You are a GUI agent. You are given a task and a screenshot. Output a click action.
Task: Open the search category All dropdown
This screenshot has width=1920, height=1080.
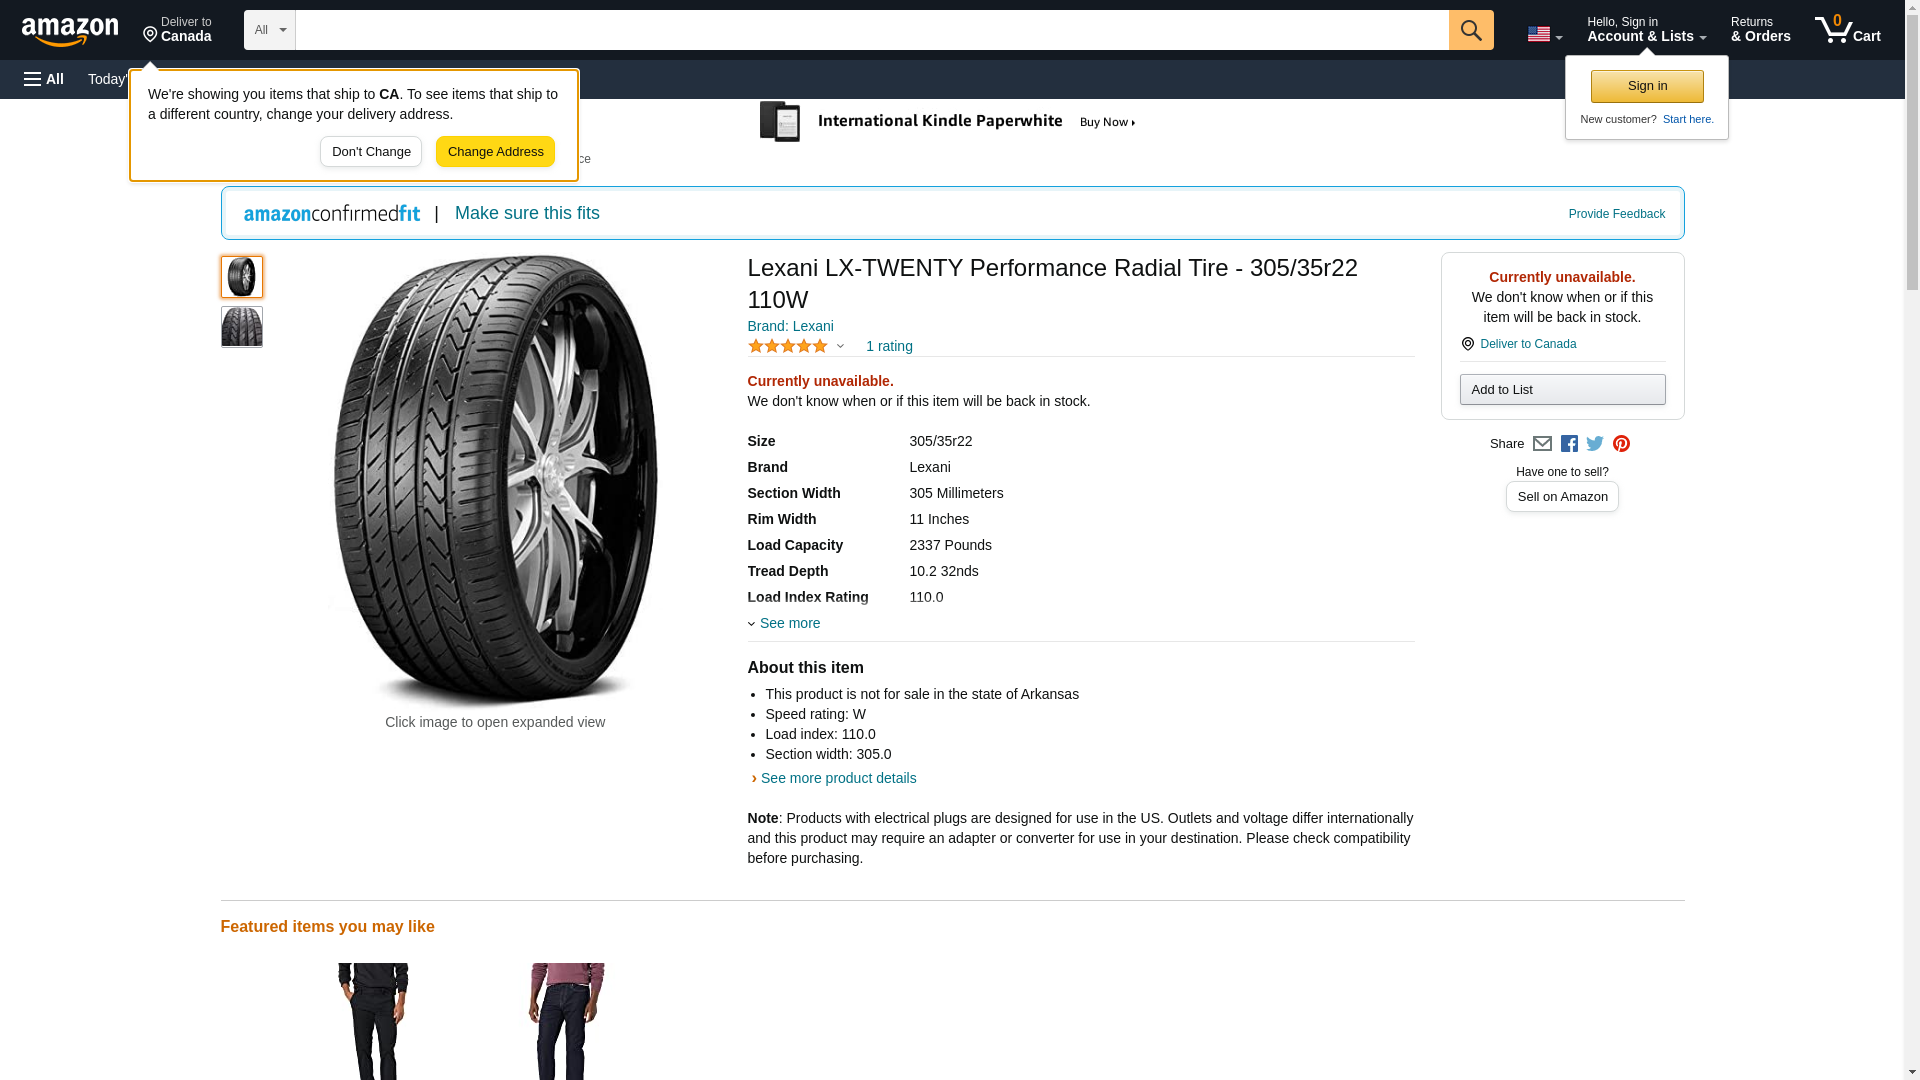[x=270, y=30]
